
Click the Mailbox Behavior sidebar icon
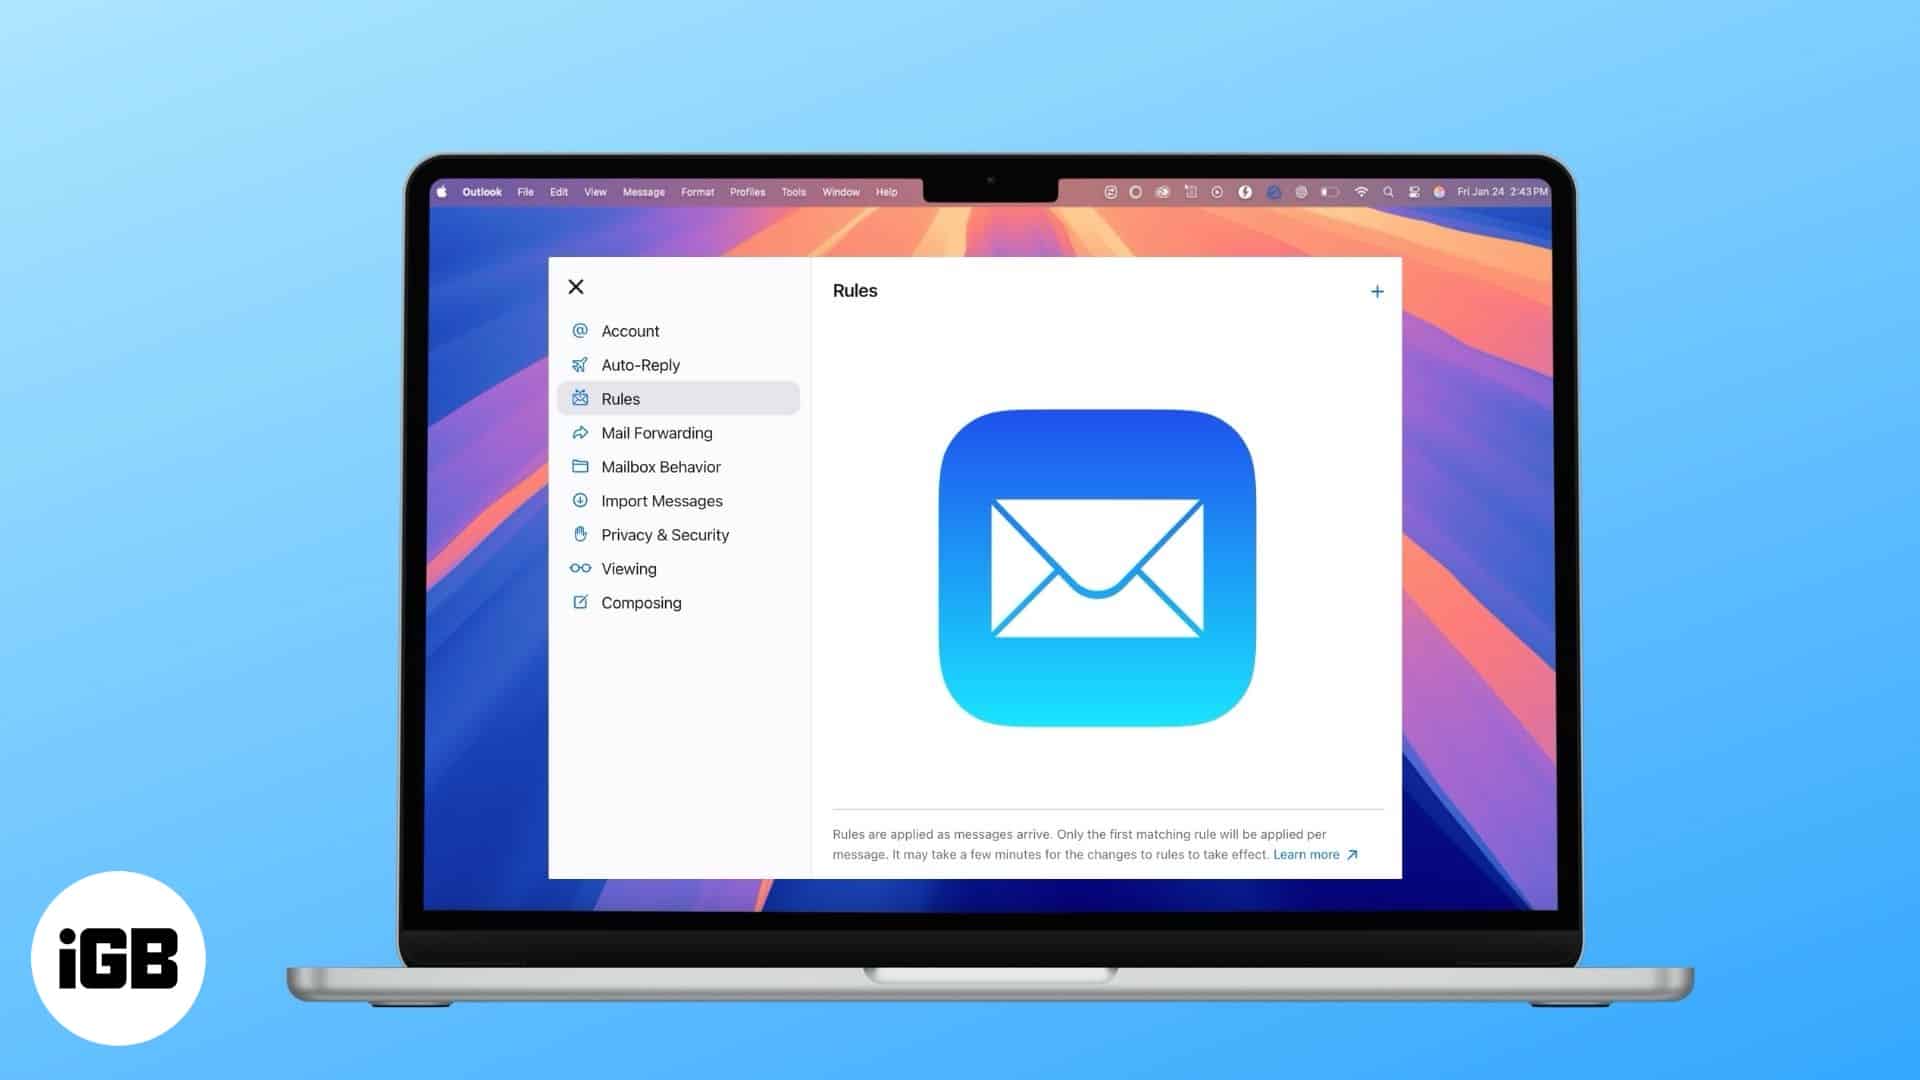(580, 467)
